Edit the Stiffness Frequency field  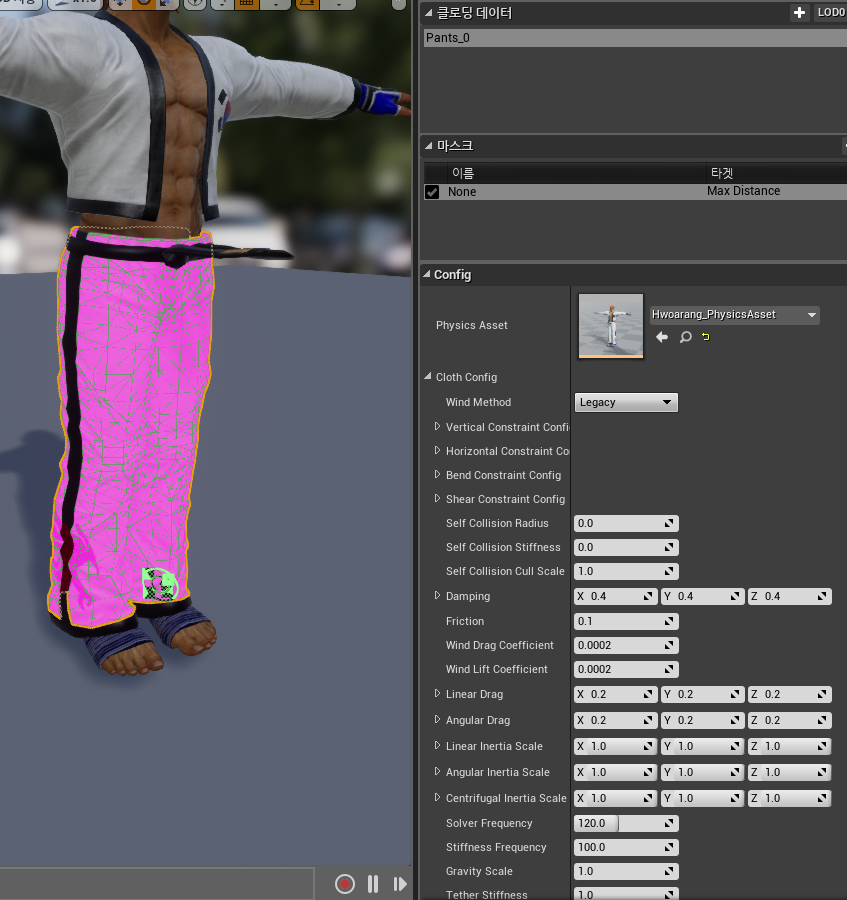coord(626,848)
